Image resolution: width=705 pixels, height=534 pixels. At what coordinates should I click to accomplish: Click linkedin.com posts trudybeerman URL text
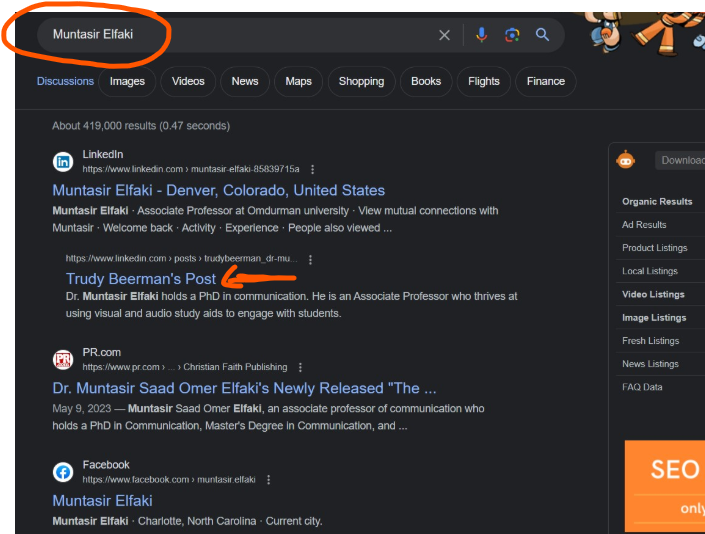point(181,258)
